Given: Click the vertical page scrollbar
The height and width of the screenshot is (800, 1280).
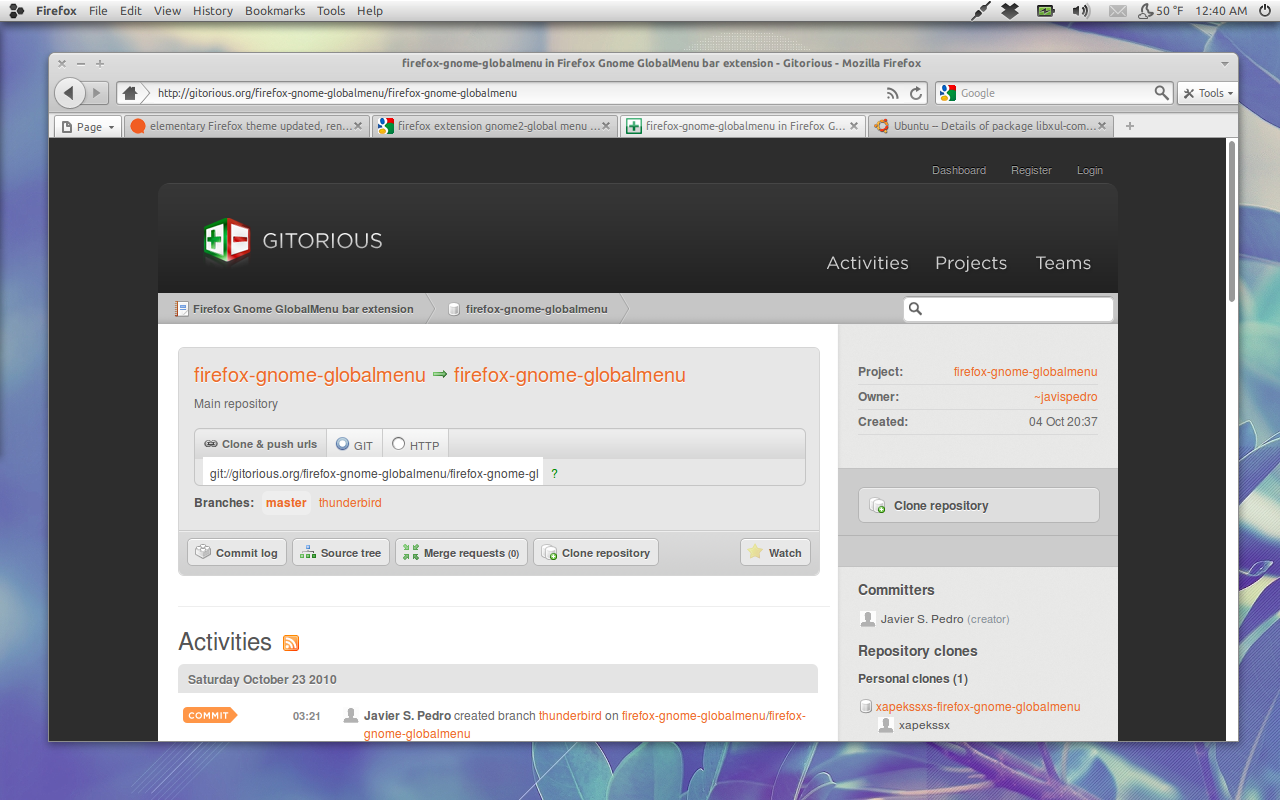Looking at the screenshot, I should pos(1232,220).
